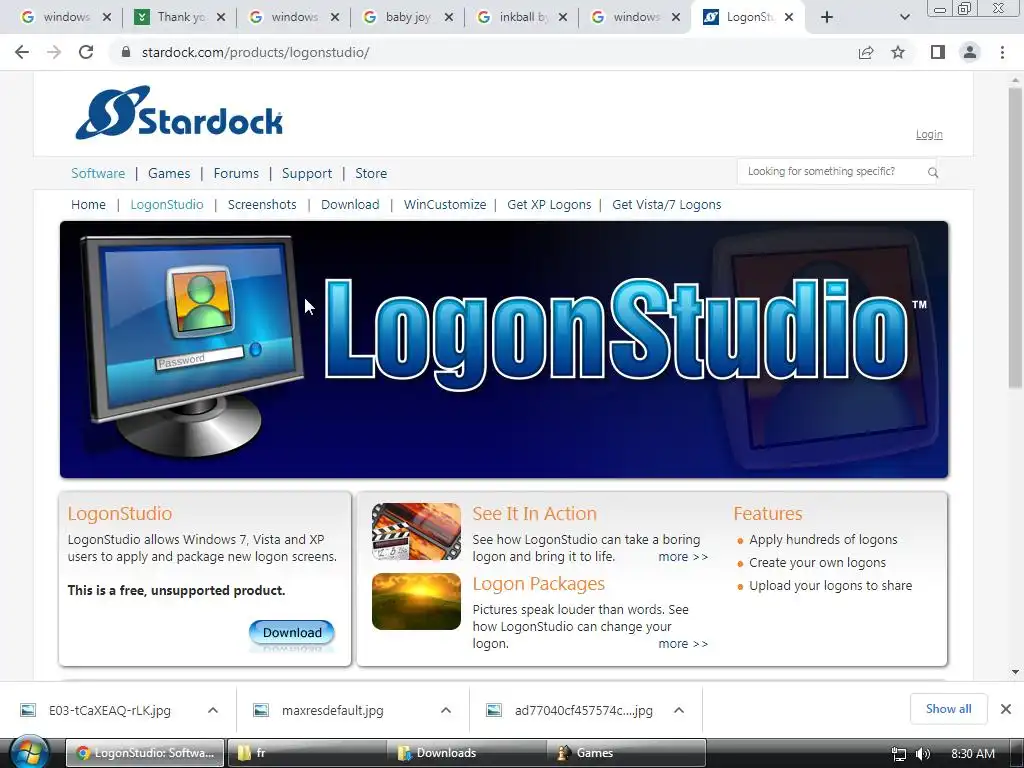The height and width of the screenshot is (768, 1024).
Task: Click the 'Apply hundreds of logons' feature text
Action: tap(823, 539)
